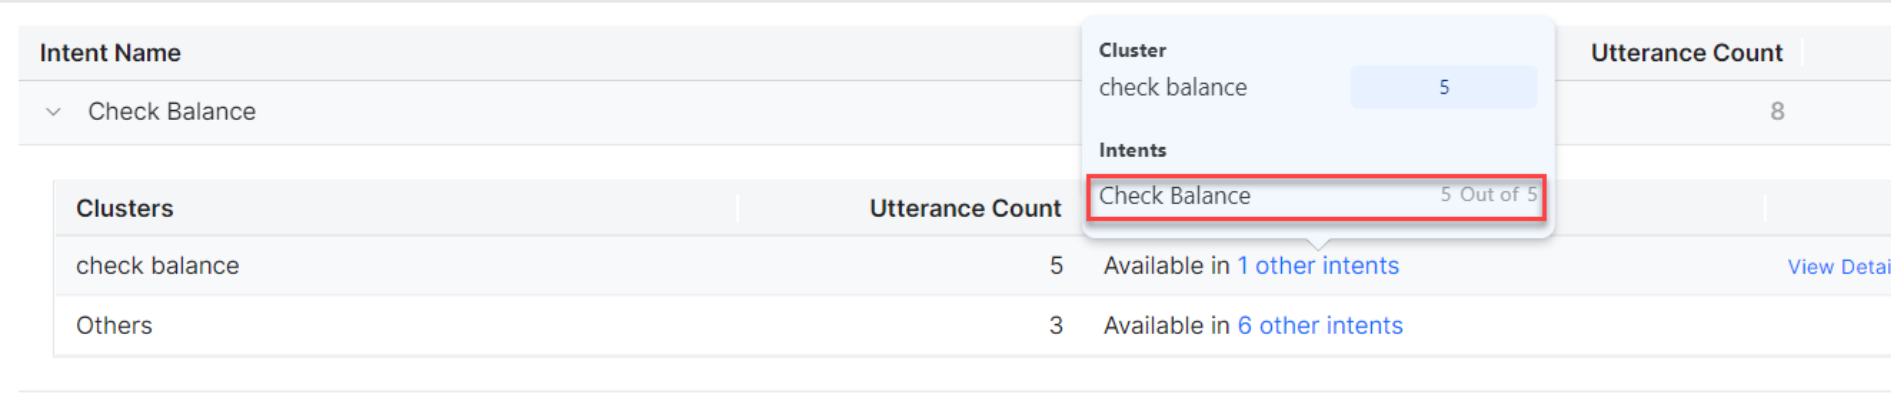Click View Details for check balance cluster
1891x412 pixels.
(x=1837, y=267)
